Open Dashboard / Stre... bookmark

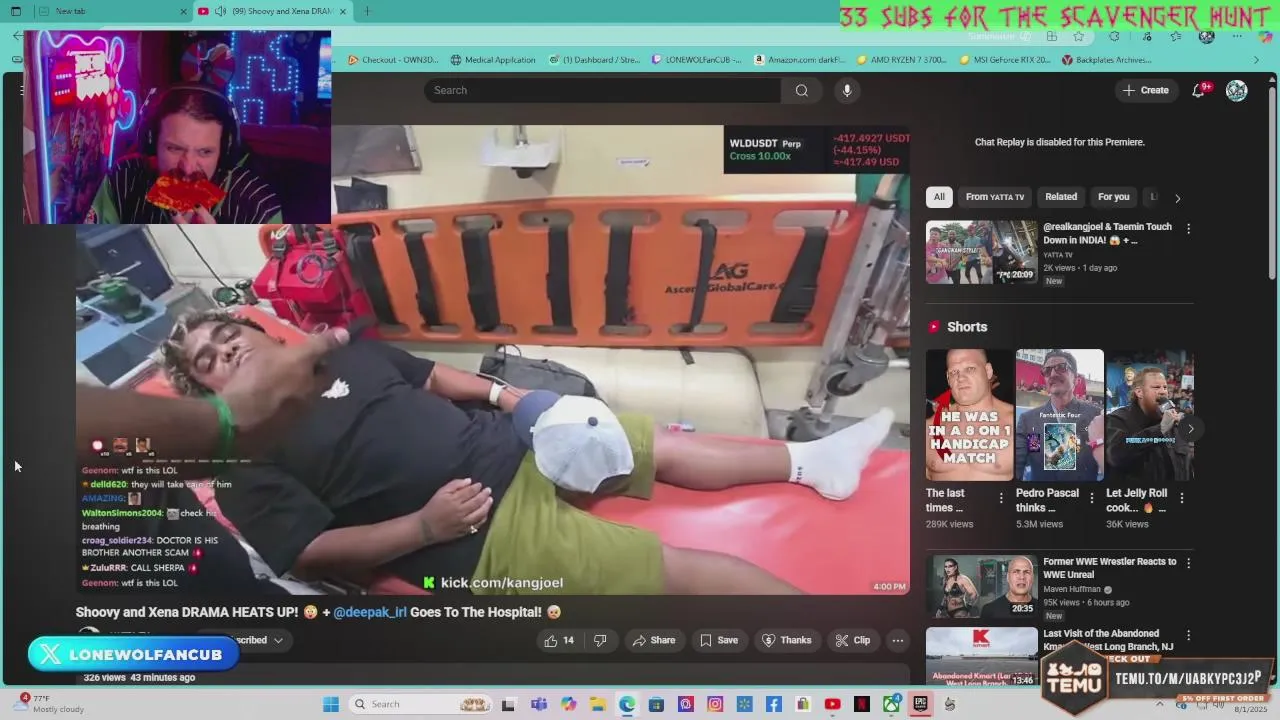[594, 60]
